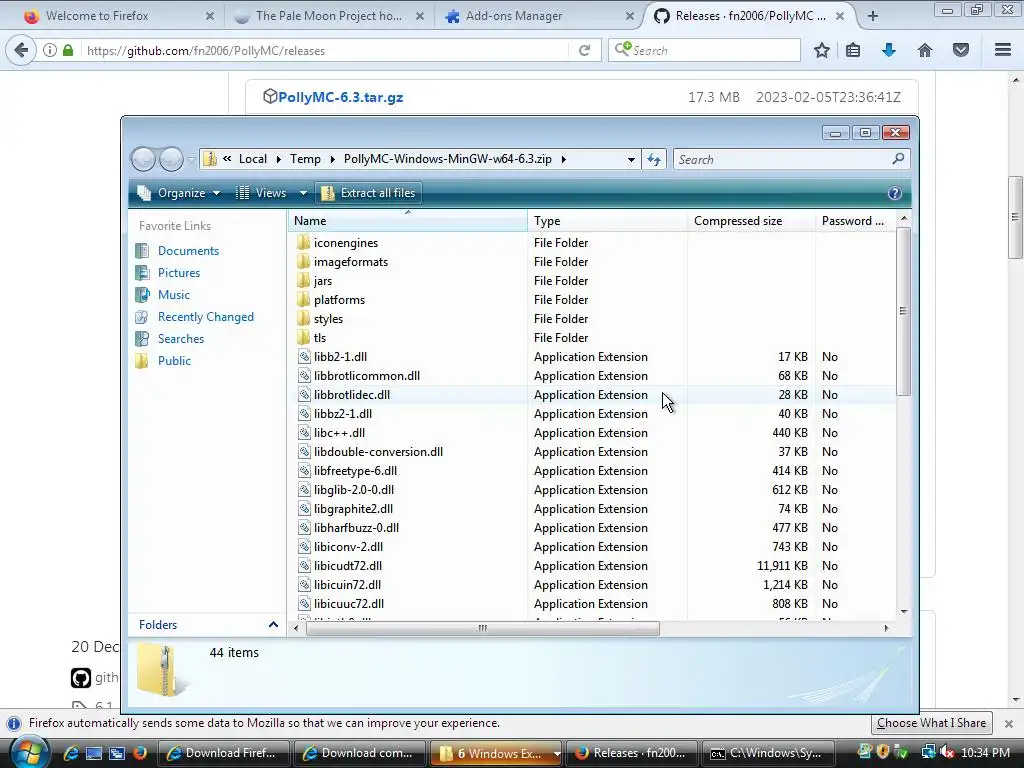Click the Pocket icon in the Firefox toolbar
The width and height of the screenshot is (1024, 768).
click(961, 50)
